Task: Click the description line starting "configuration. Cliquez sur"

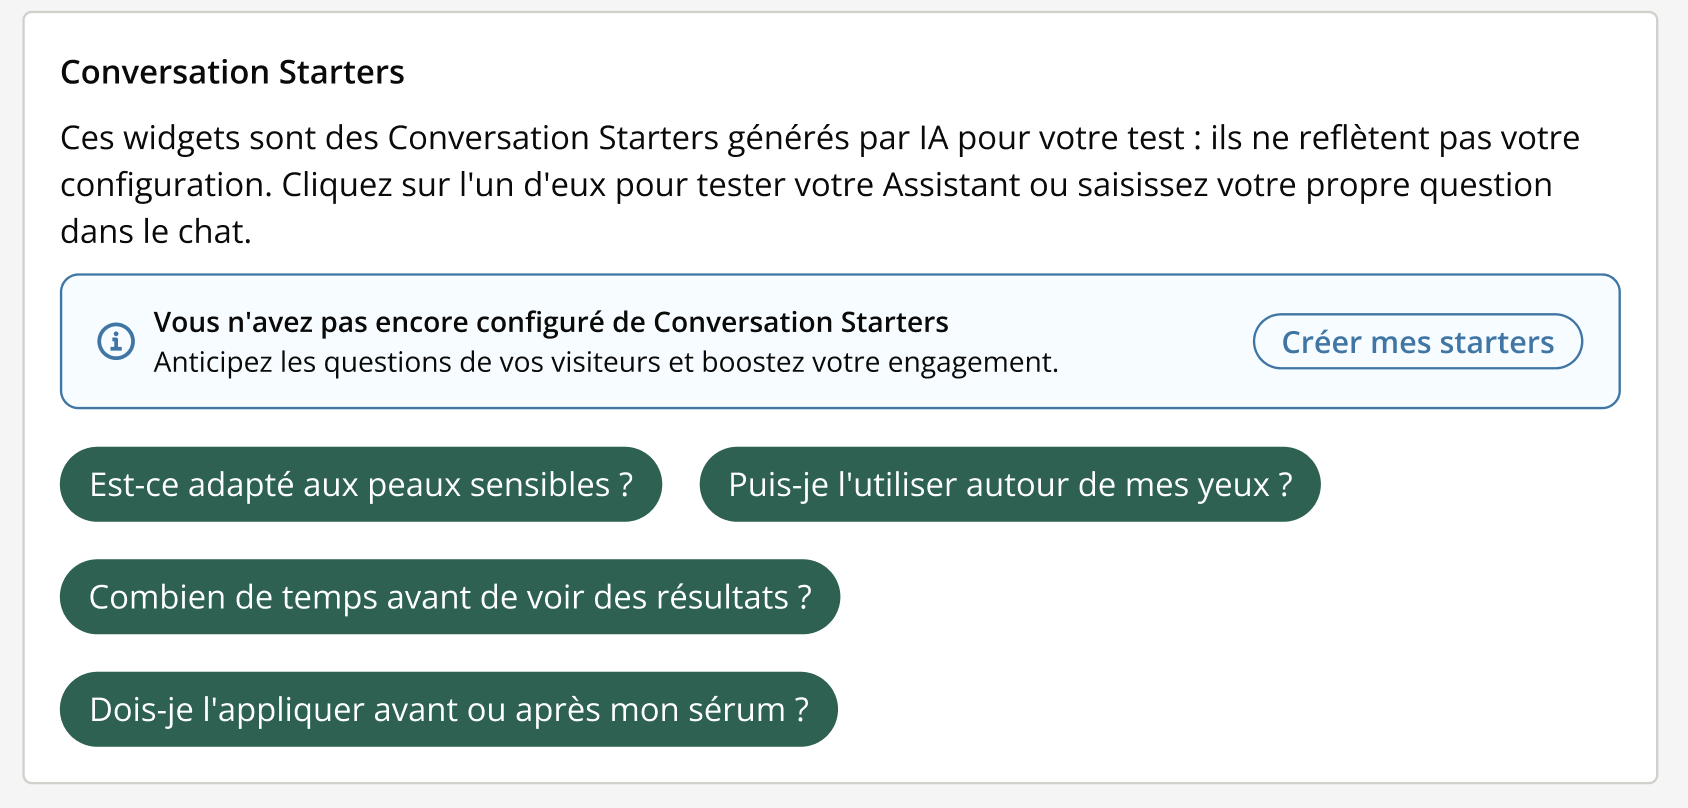Action: (x=805, y=185)
